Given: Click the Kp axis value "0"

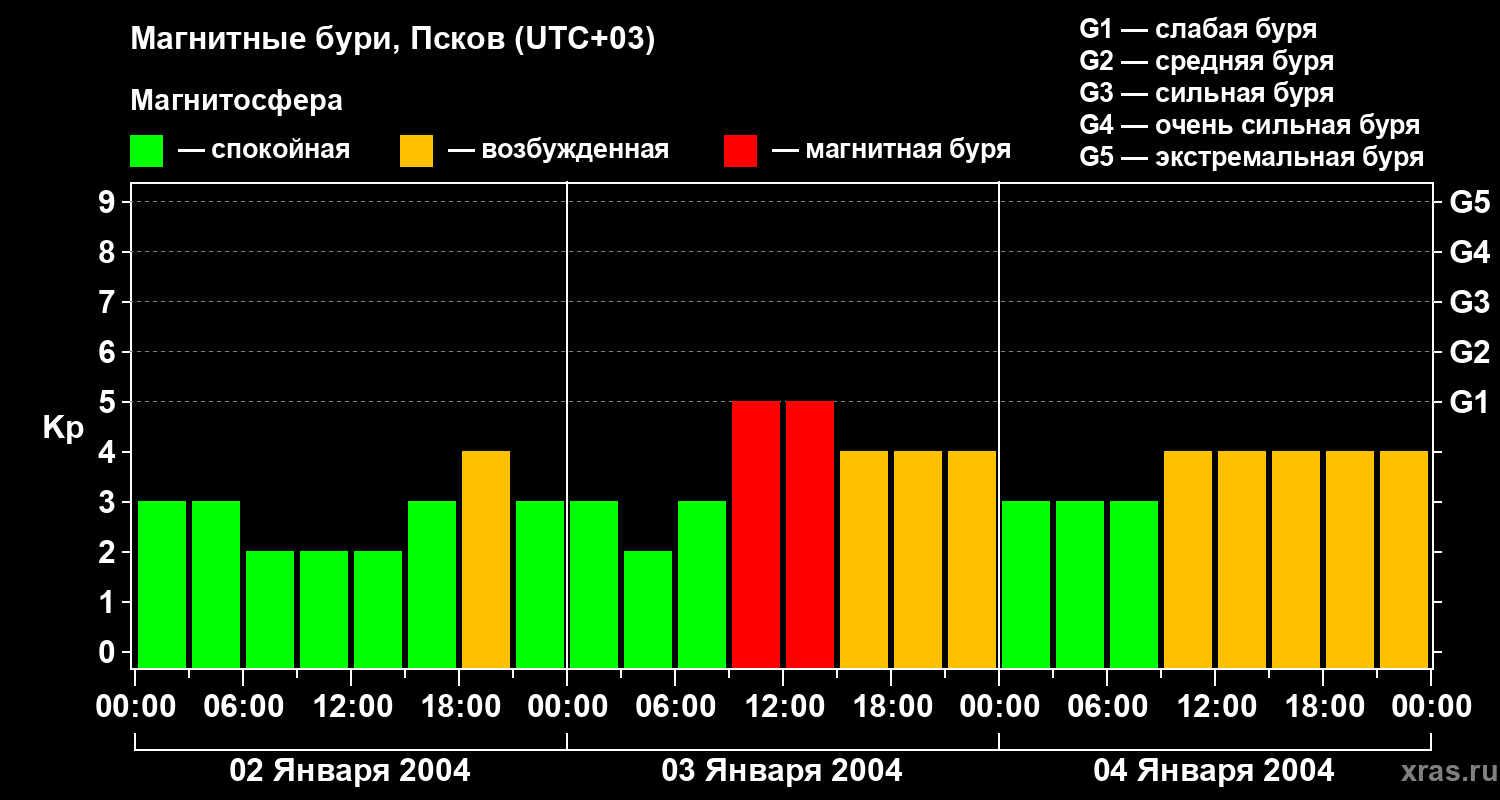Looking at the screenshot, I should (109, 652).
